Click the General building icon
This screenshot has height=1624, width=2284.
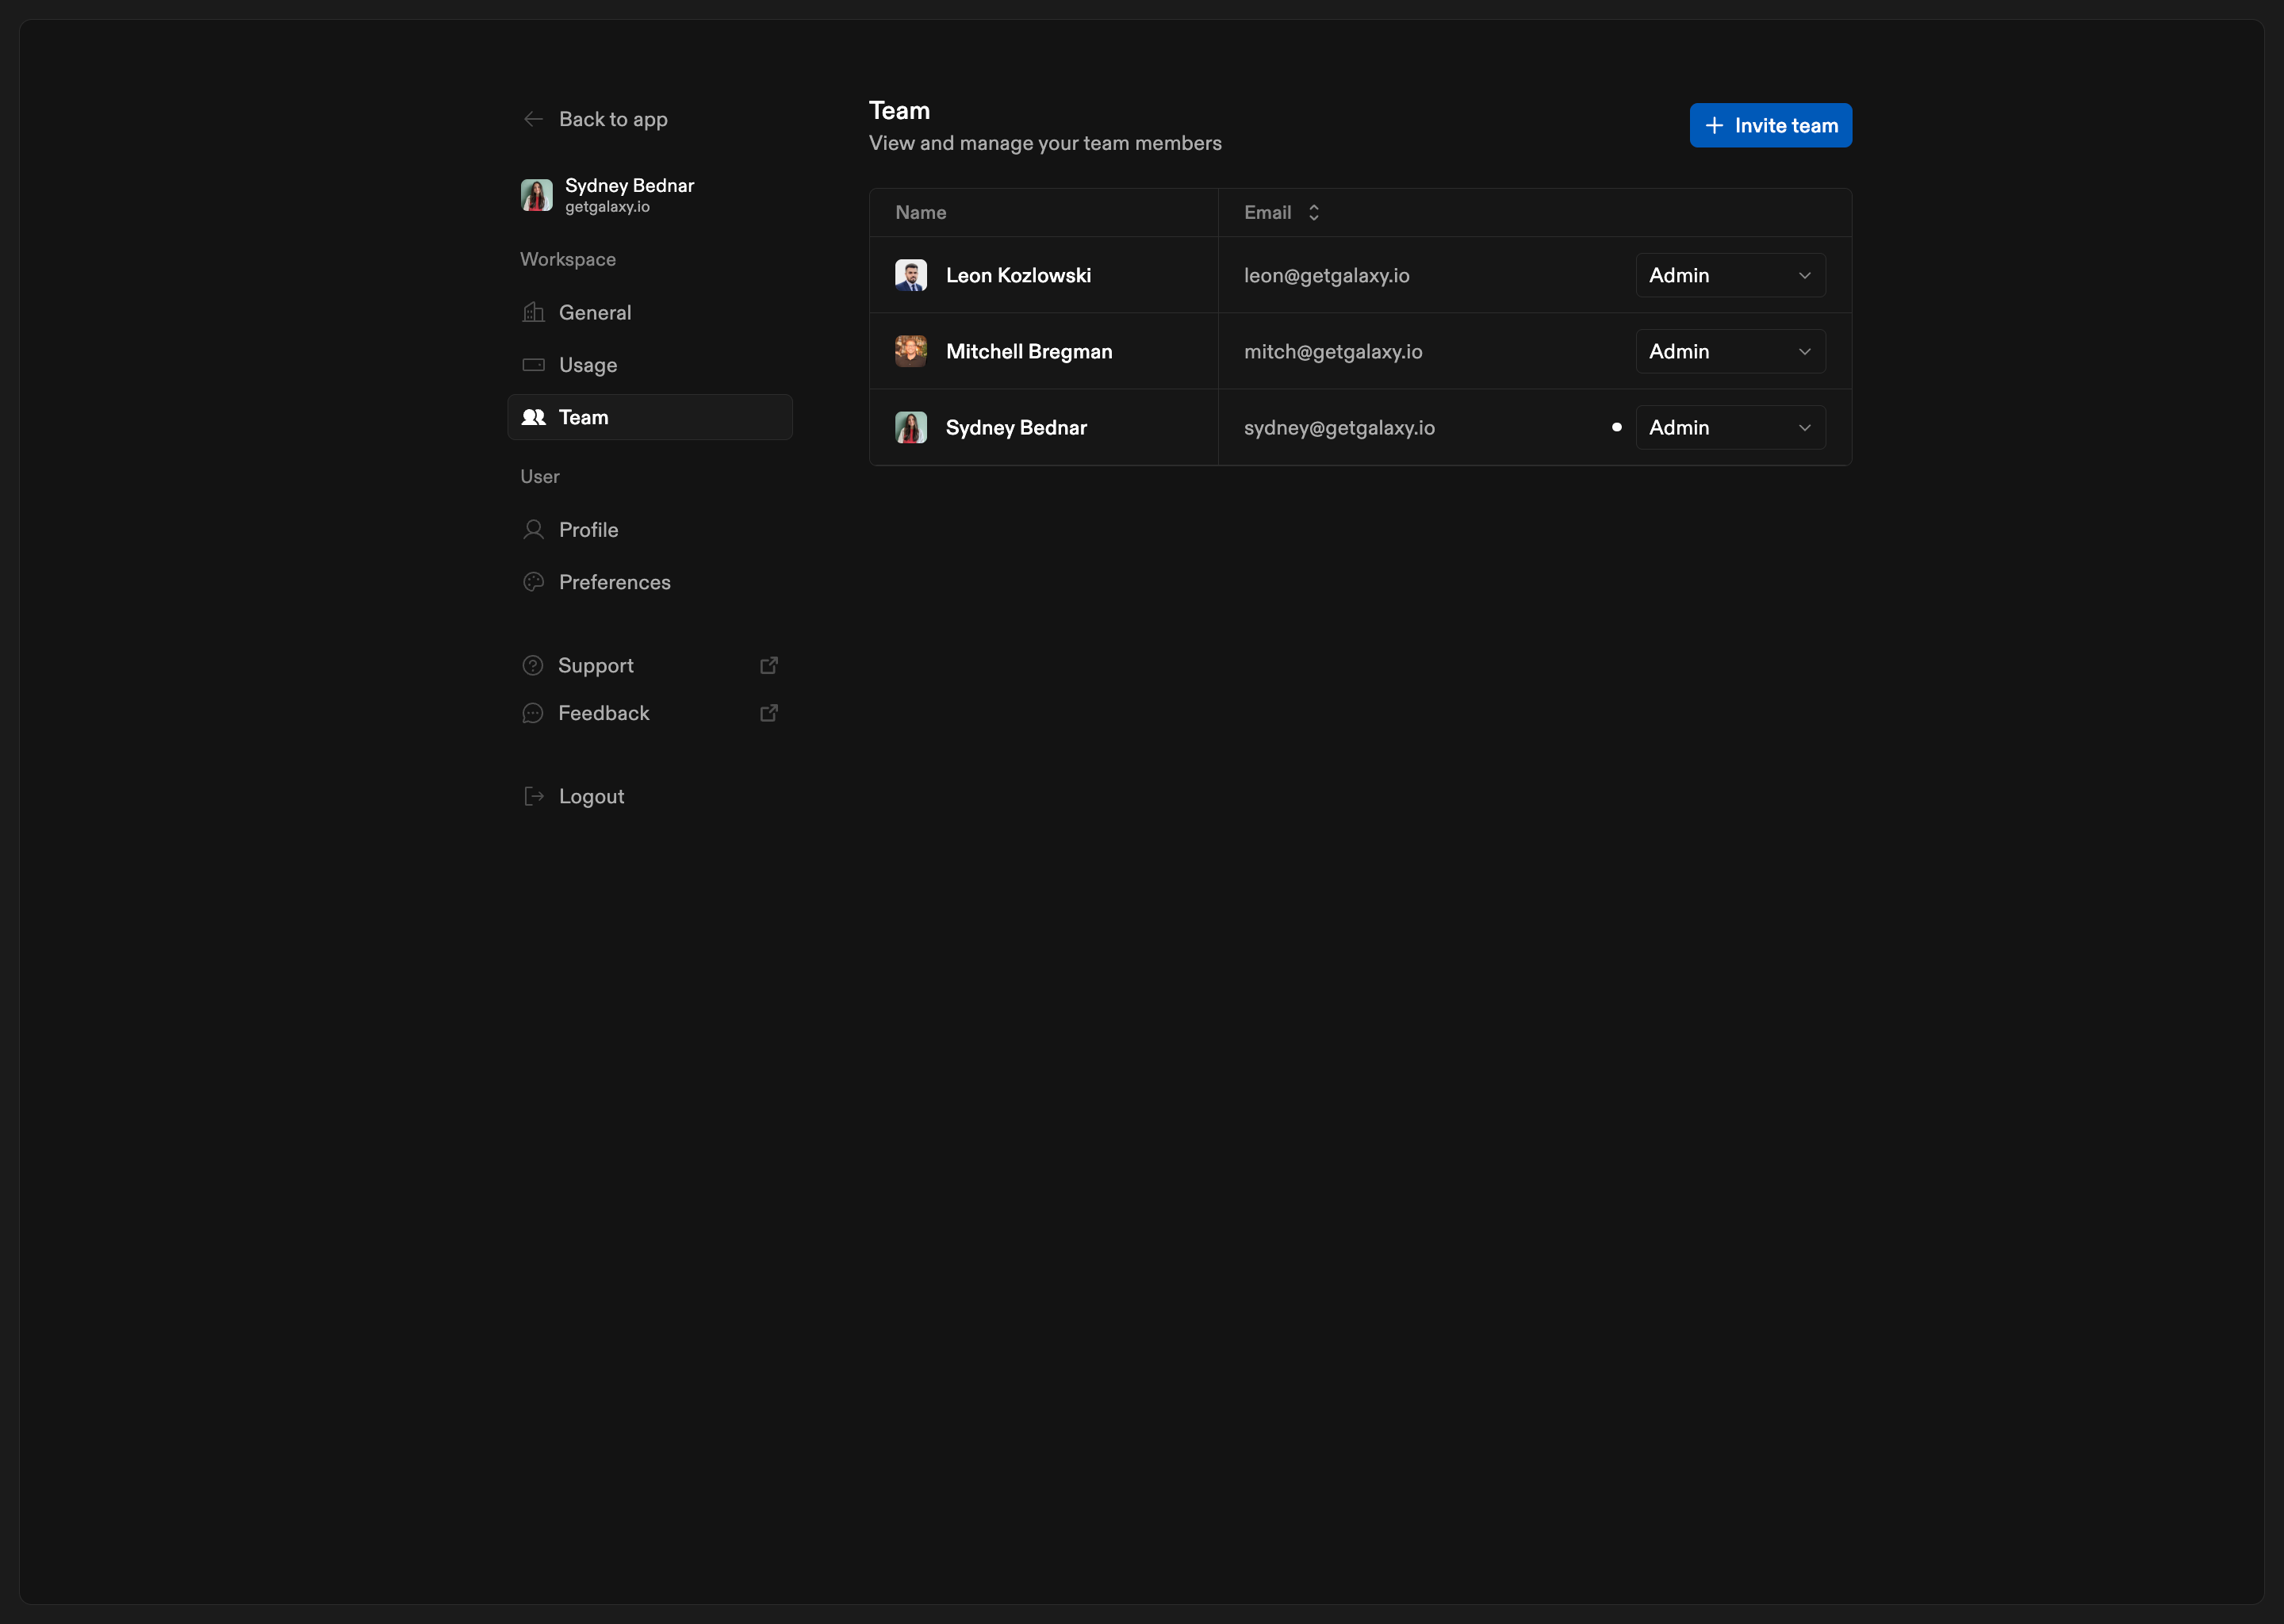(533, 313)
